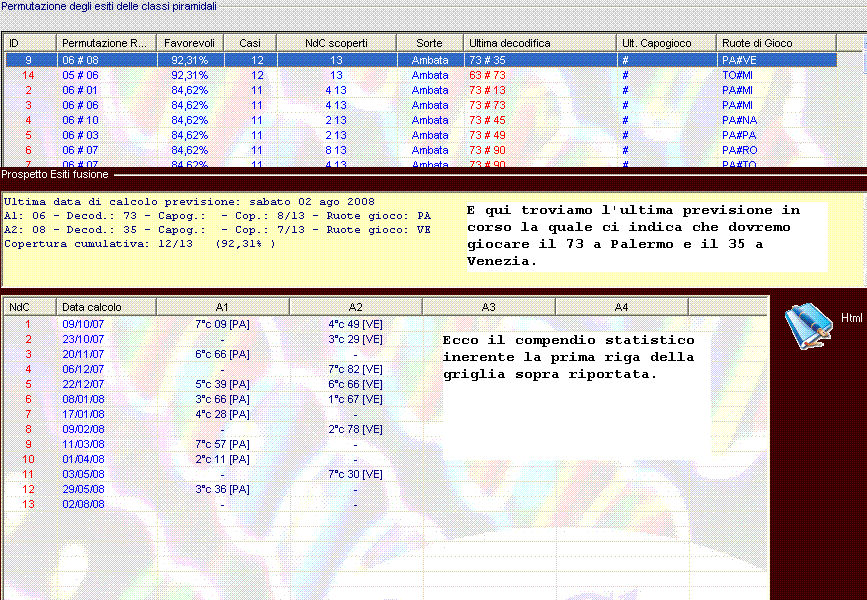The height and width of the screenshot is (600, 867).
Task: Select the calculation date 06/12/07
Action: [x=83, y=369]
